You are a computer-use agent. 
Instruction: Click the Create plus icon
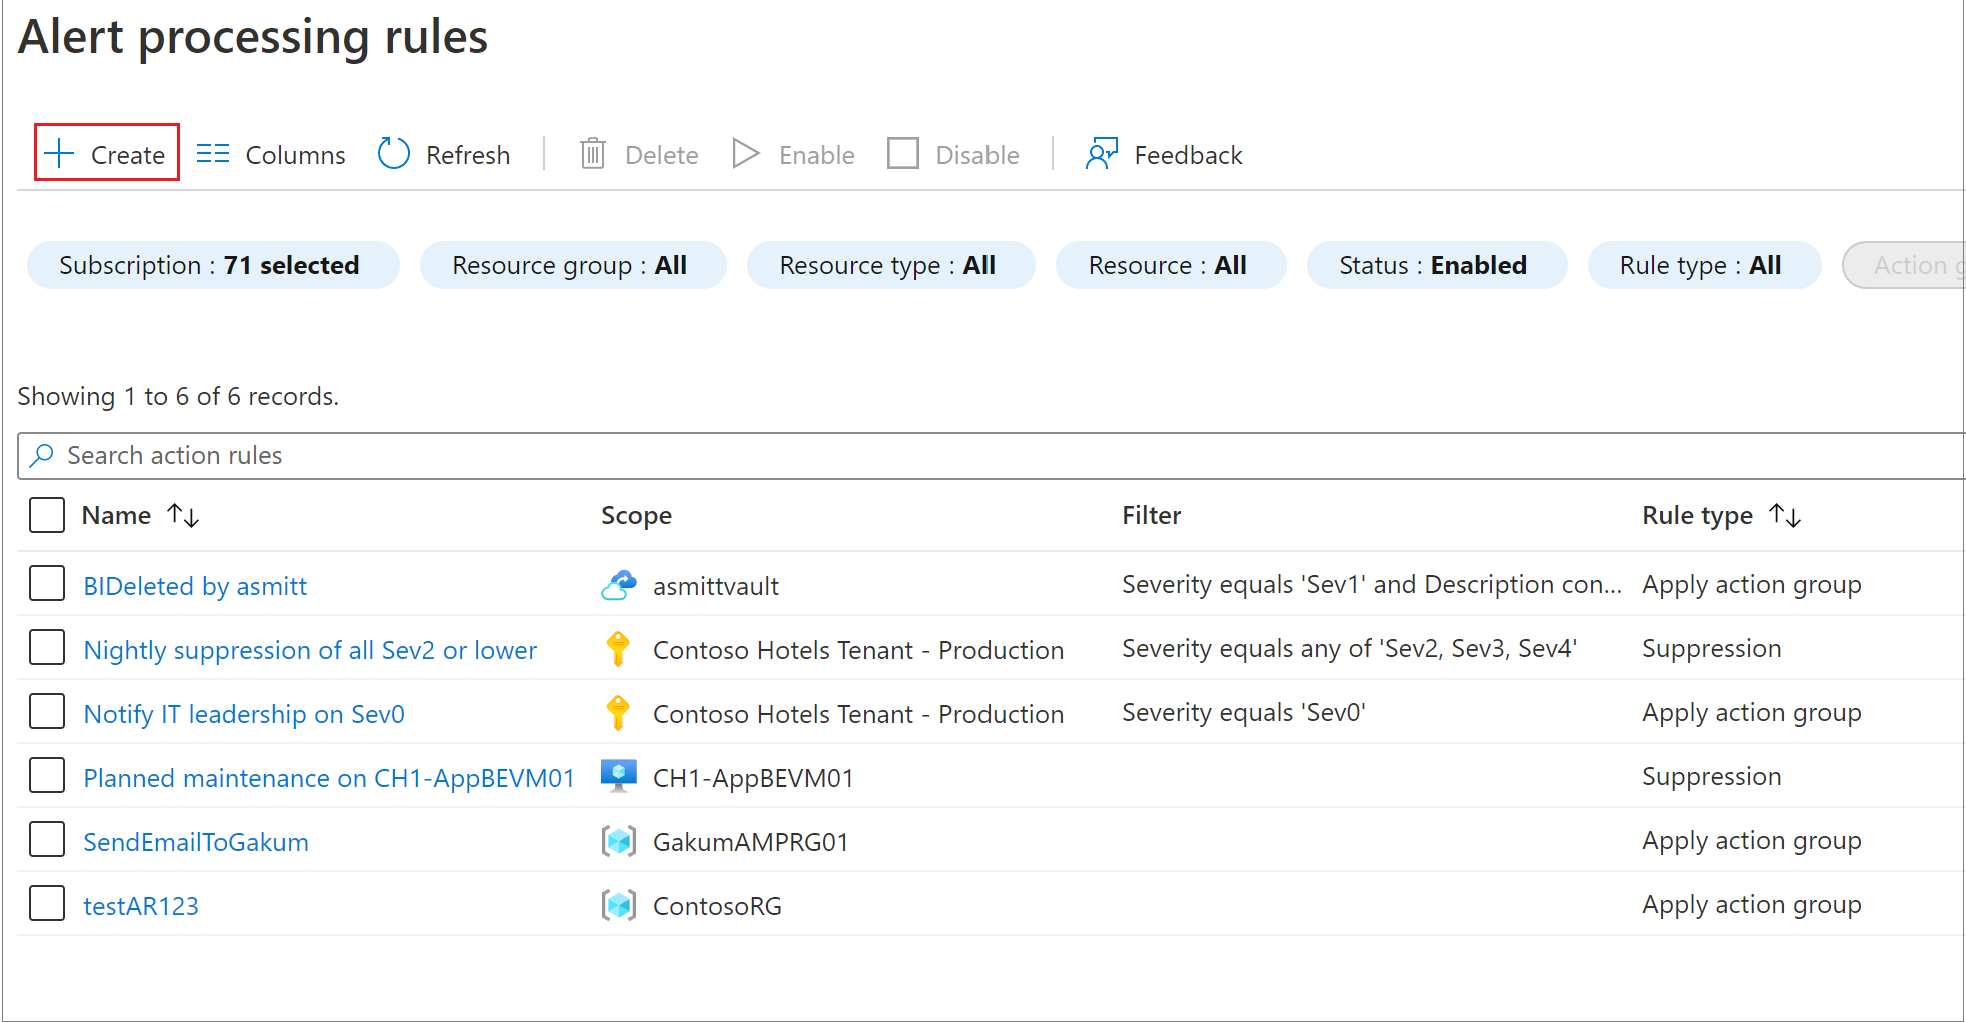[x=60, y=154]
